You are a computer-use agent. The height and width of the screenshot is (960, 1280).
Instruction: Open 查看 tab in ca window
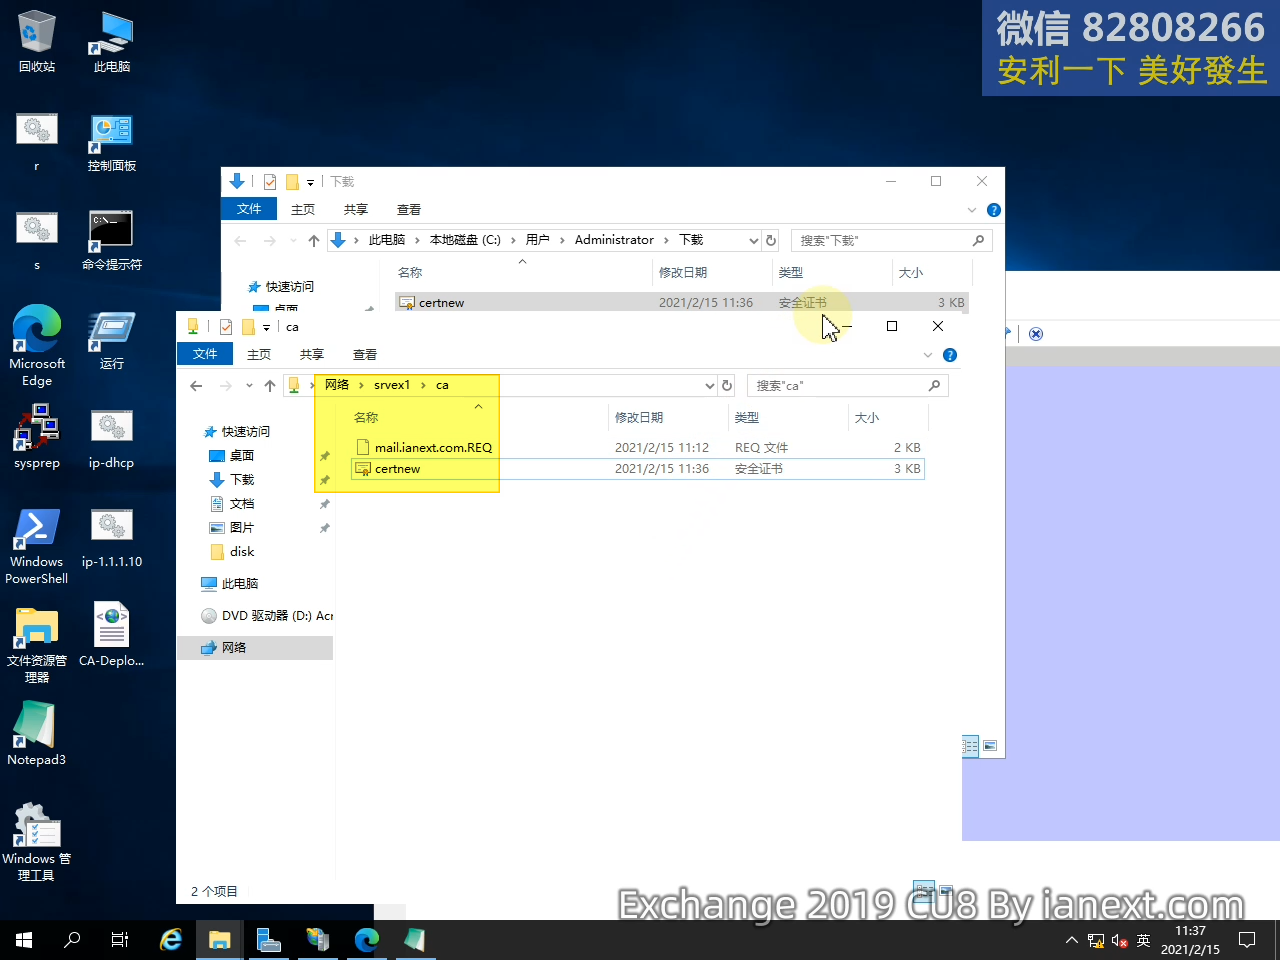click(x=365, y=354)
